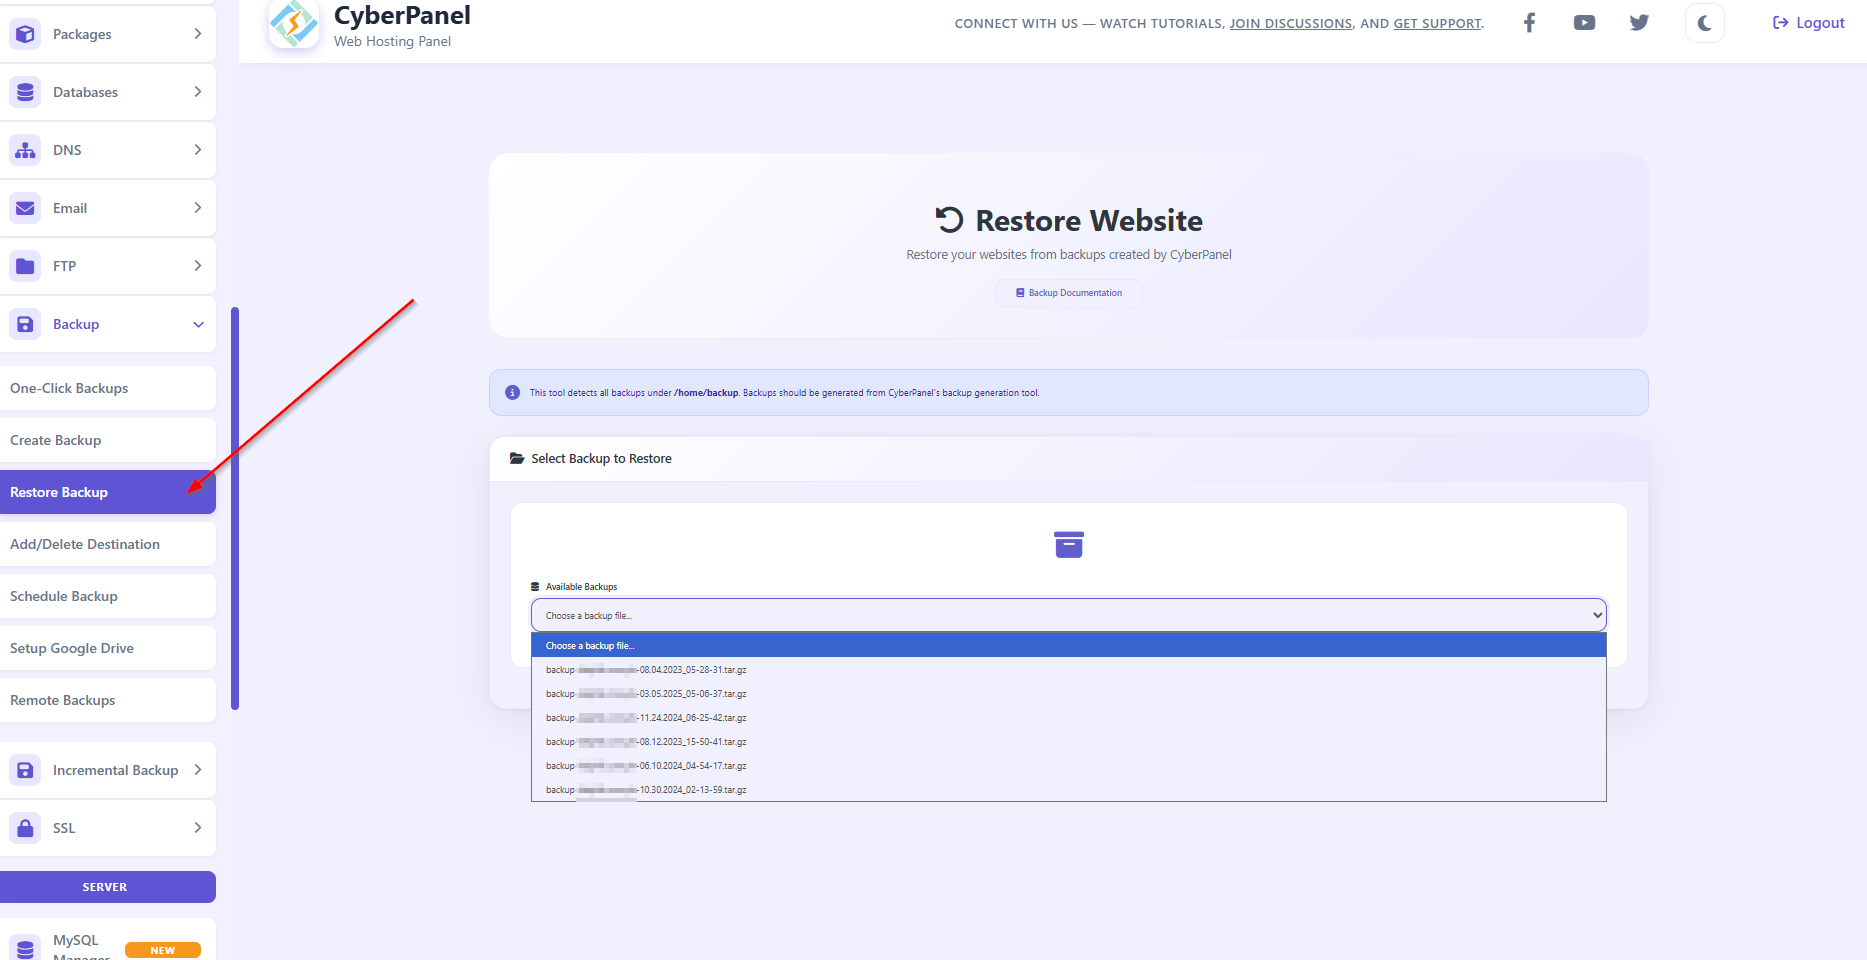Open the Join Discussions link
The image size is (1867, 960).
pos(1290,23)
